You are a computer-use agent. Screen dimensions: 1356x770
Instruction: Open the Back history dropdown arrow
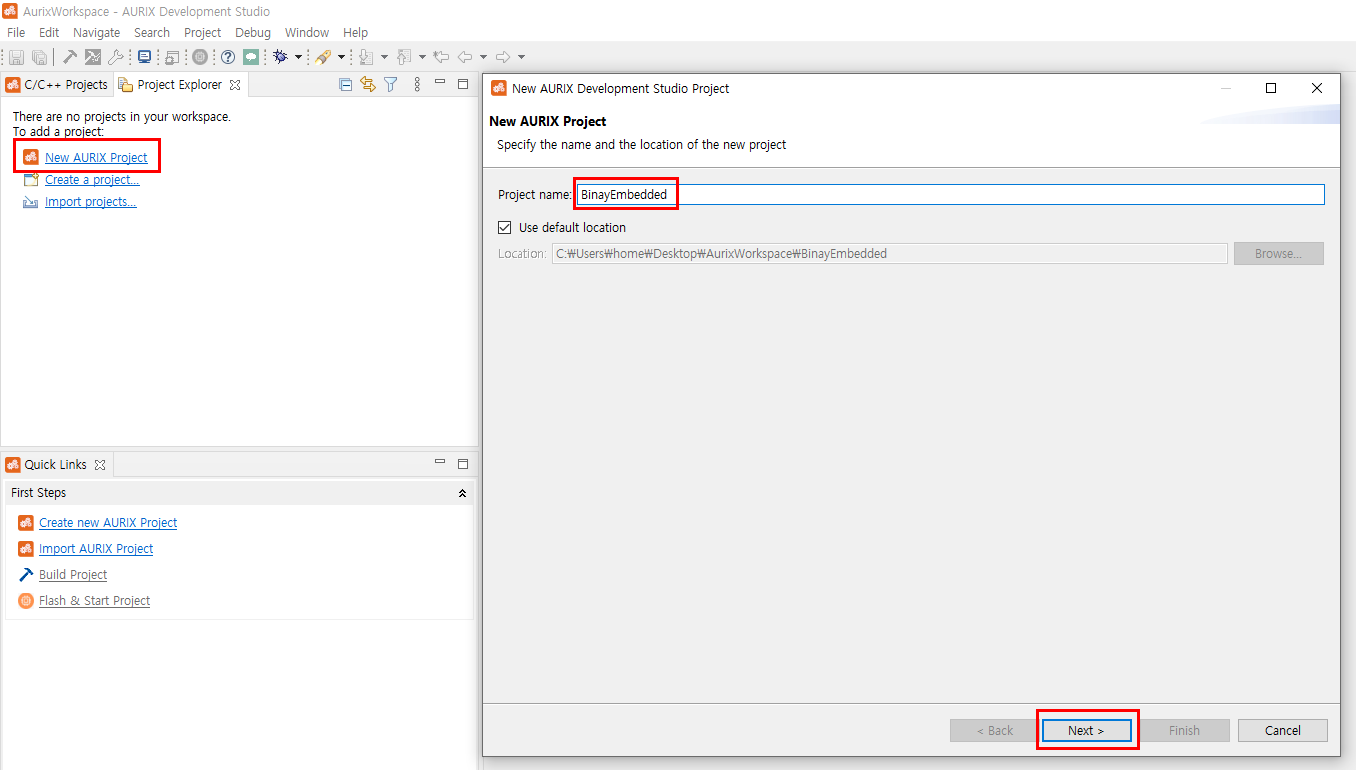(x=483, y=57)
